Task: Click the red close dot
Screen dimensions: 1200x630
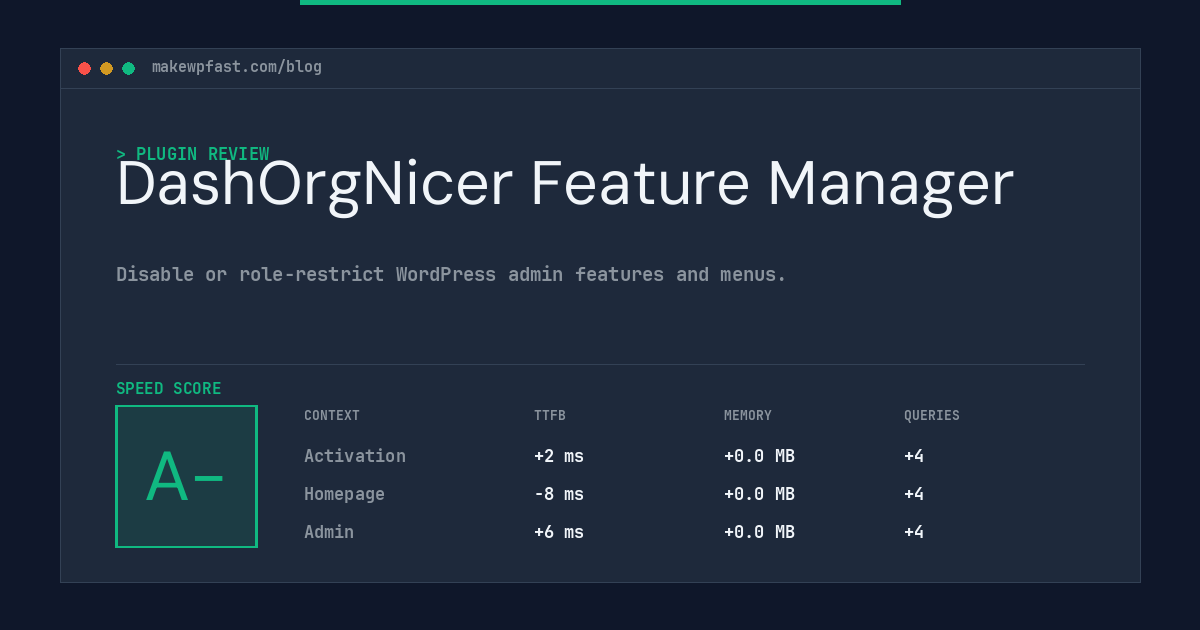Action: click(85, 68)
